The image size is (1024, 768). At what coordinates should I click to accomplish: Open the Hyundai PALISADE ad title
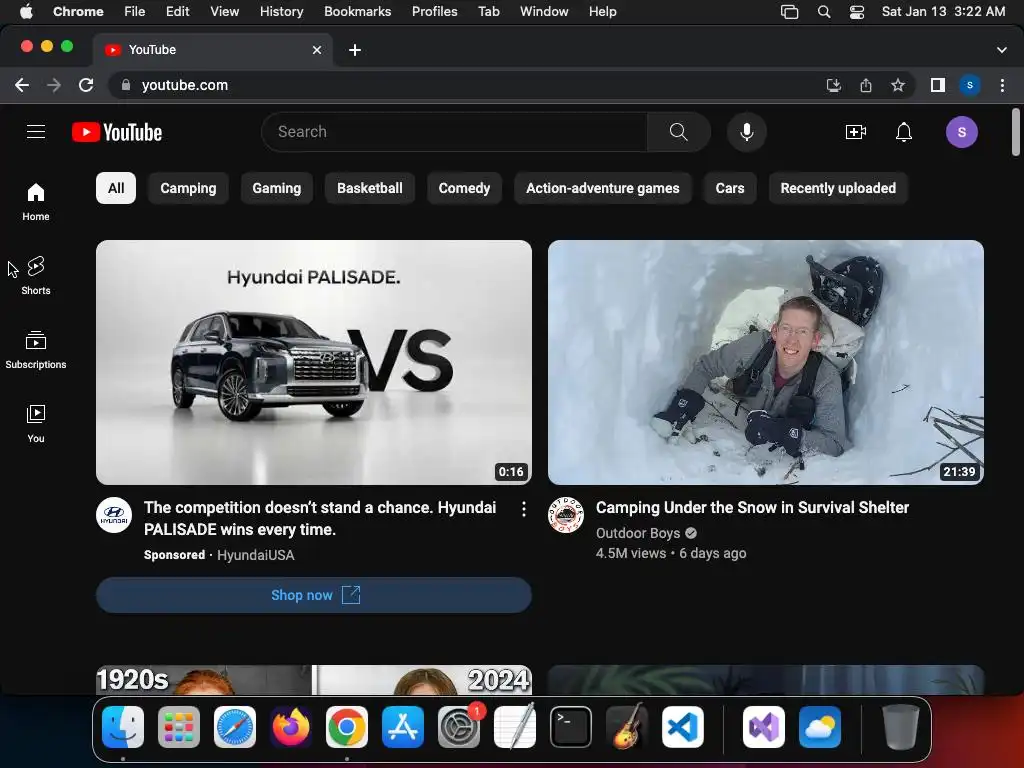click(320, 519)
